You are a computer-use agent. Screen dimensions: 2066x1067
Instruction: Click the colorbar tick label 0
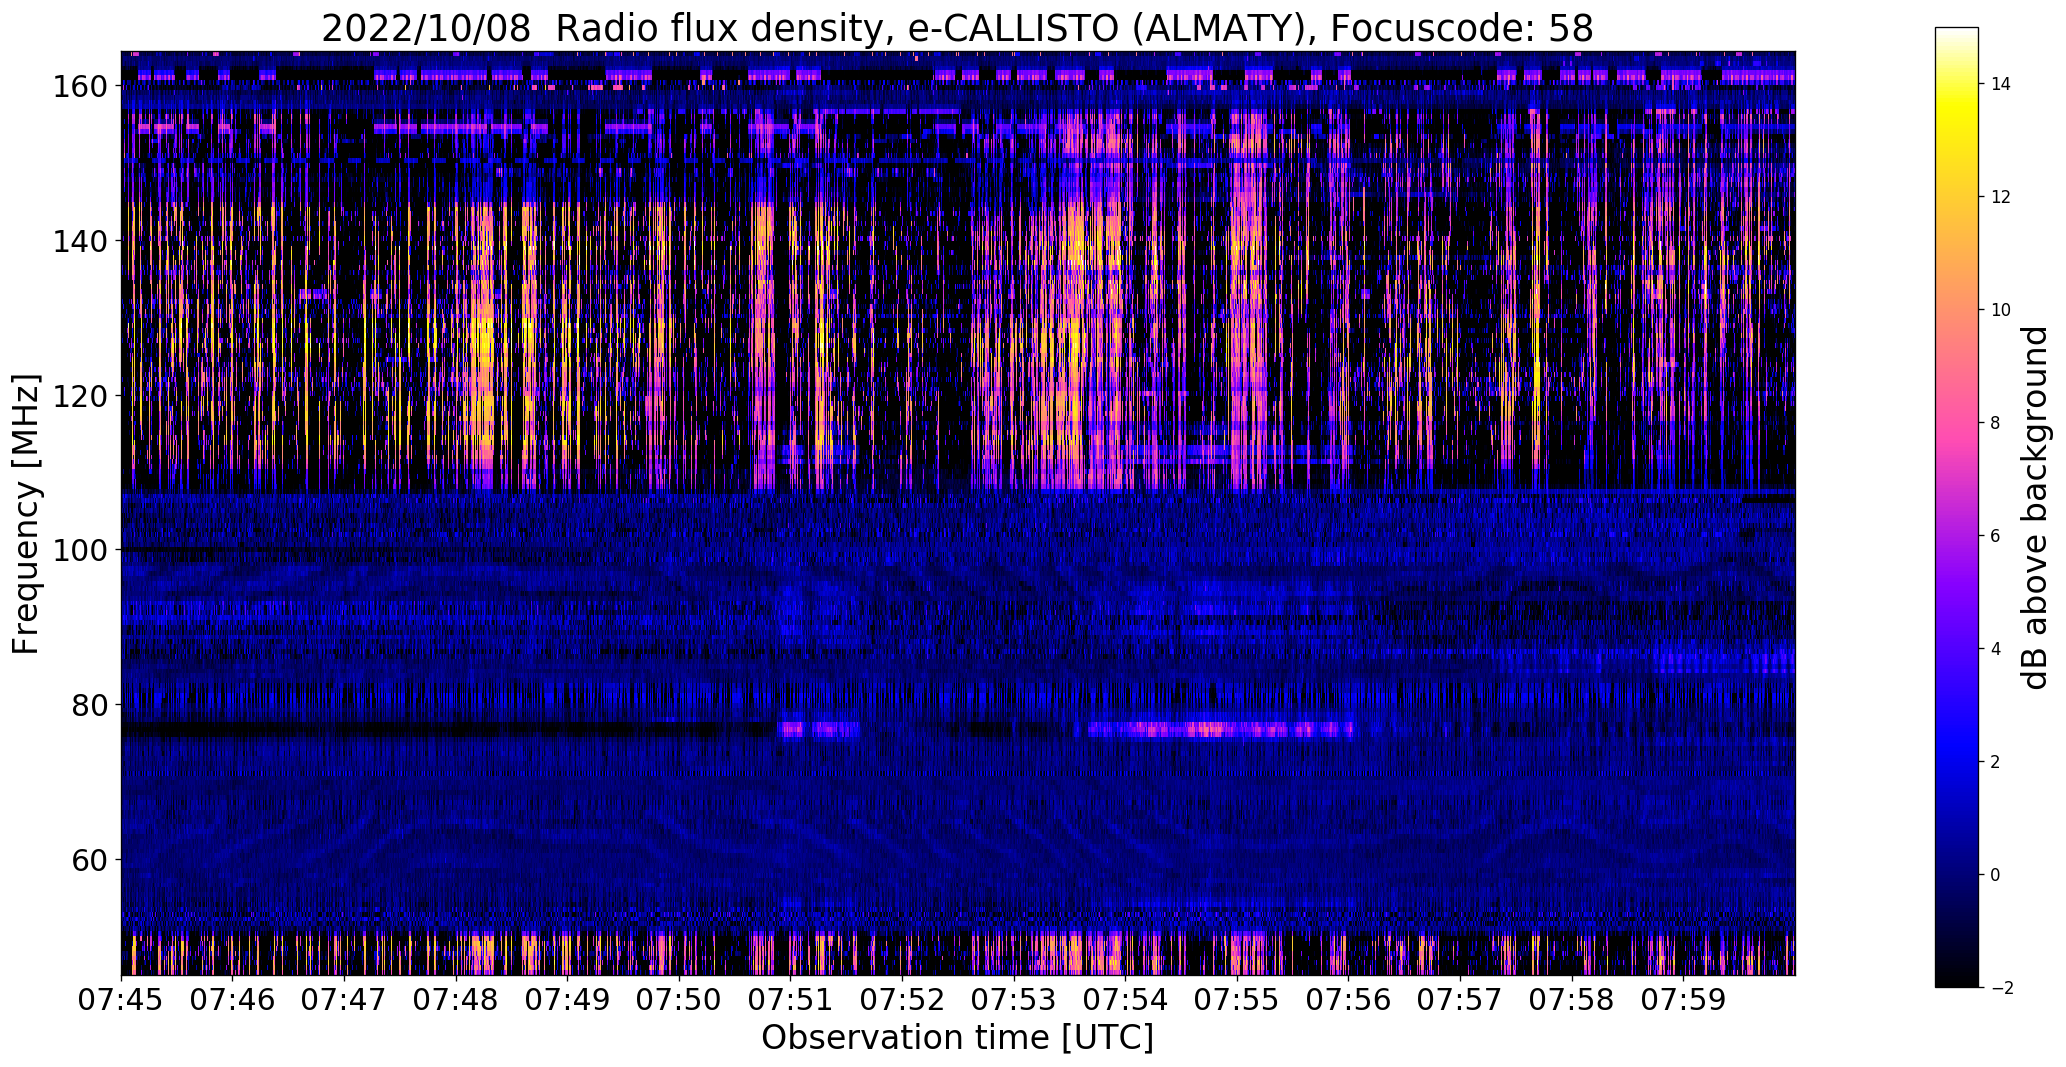click(x=1995, y=875)
